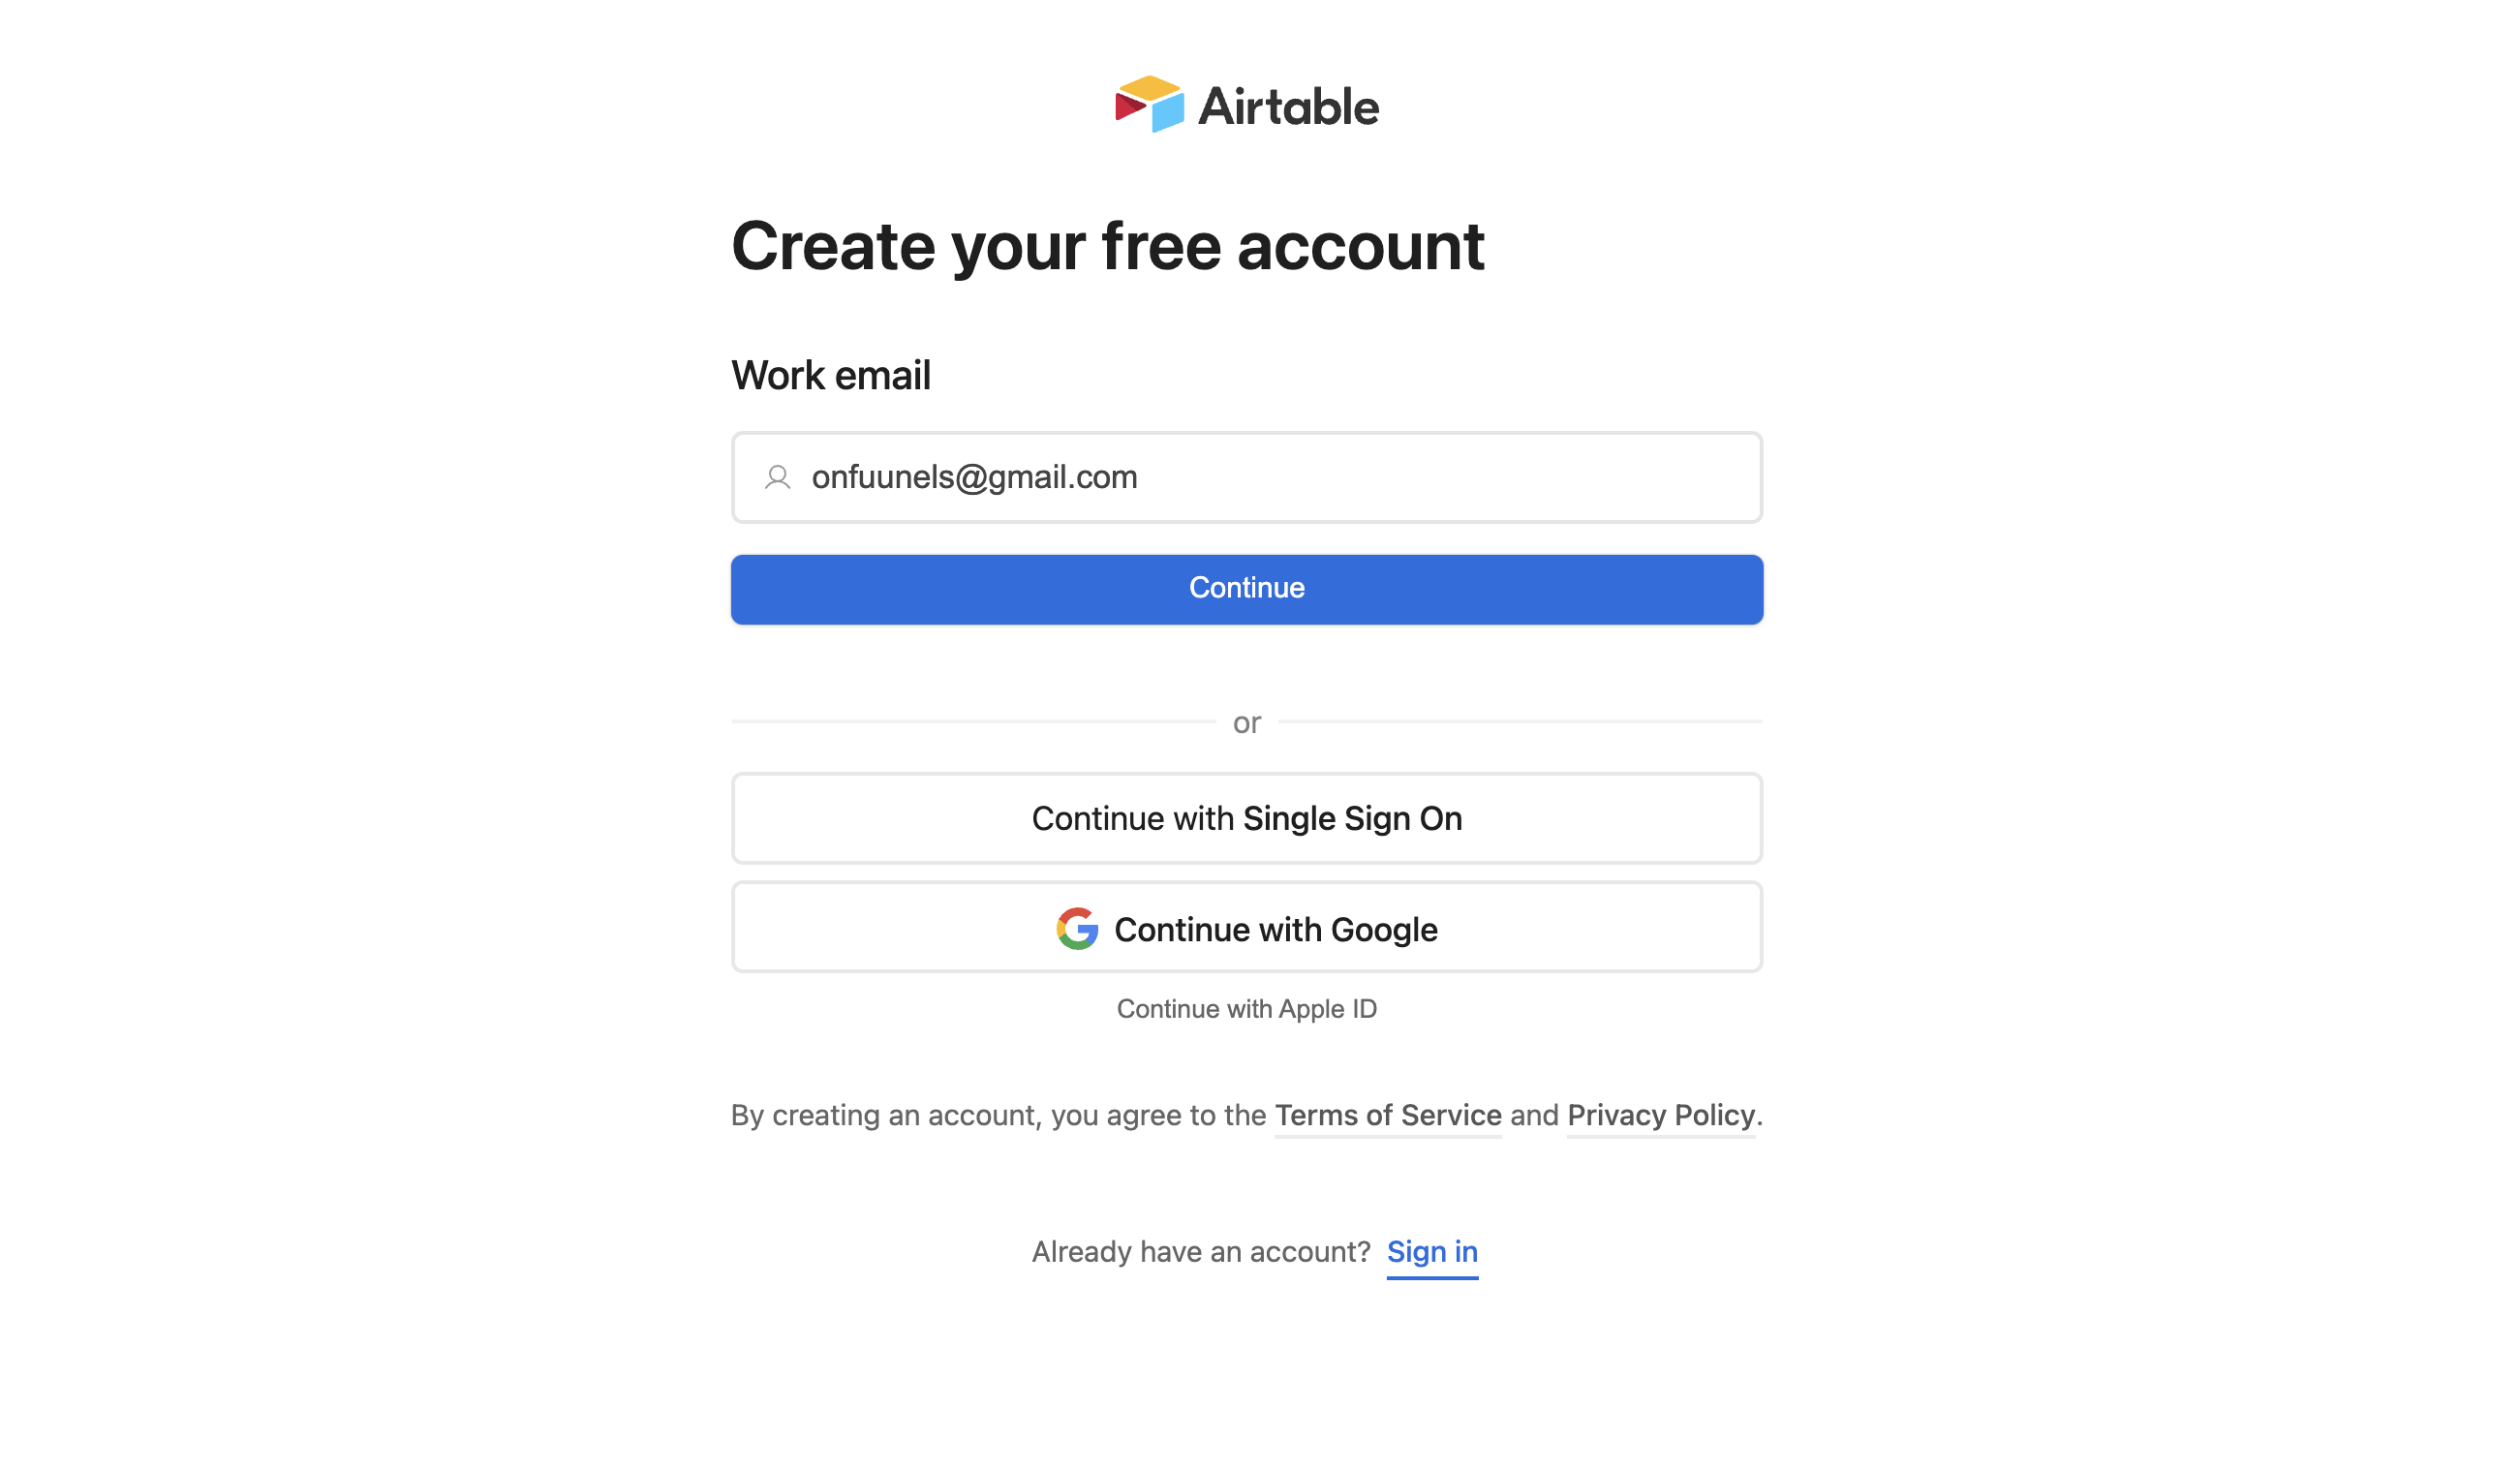
Task: Click 'By creating an account' agreement text
Action: 999,1115
